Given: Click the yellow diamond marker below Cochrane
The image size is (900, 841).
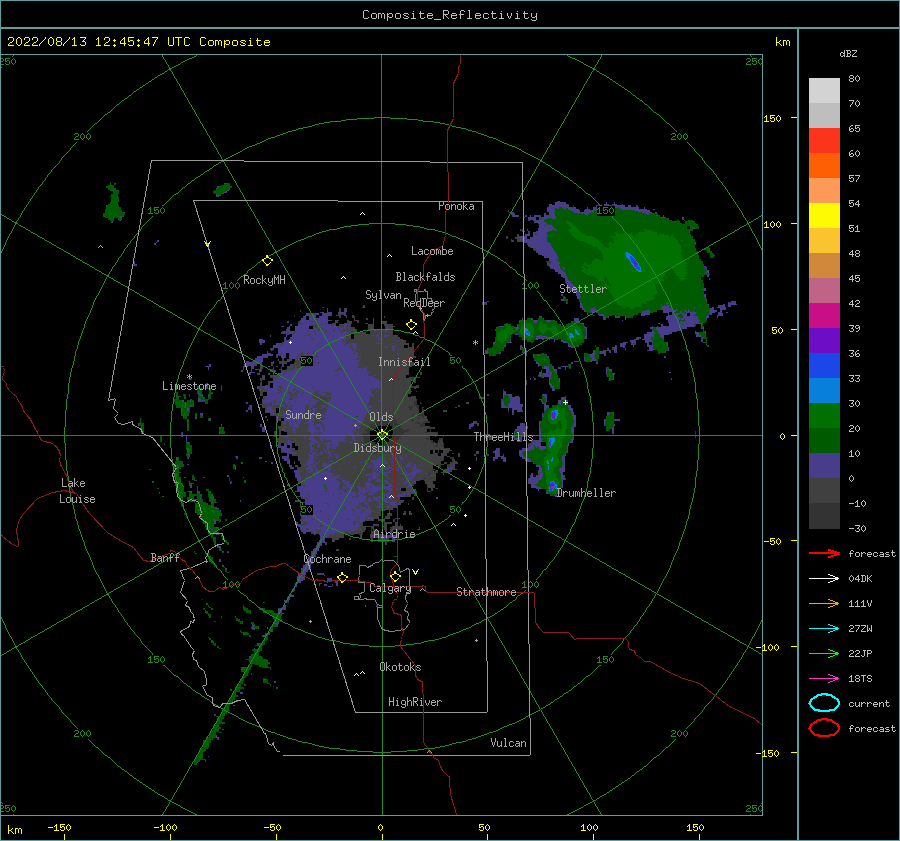Looking at the screenshot, I should click(343, 577).
